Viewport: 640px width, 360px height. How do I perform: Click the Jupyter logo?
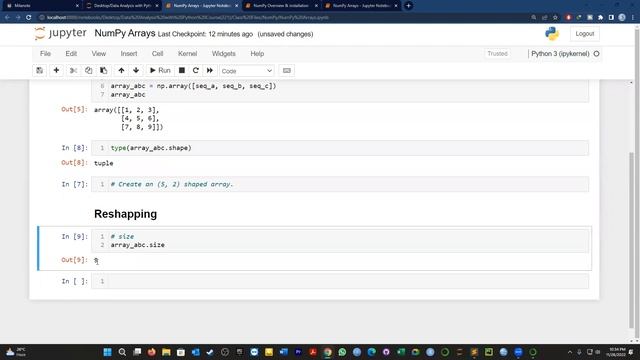coord(60,33)
